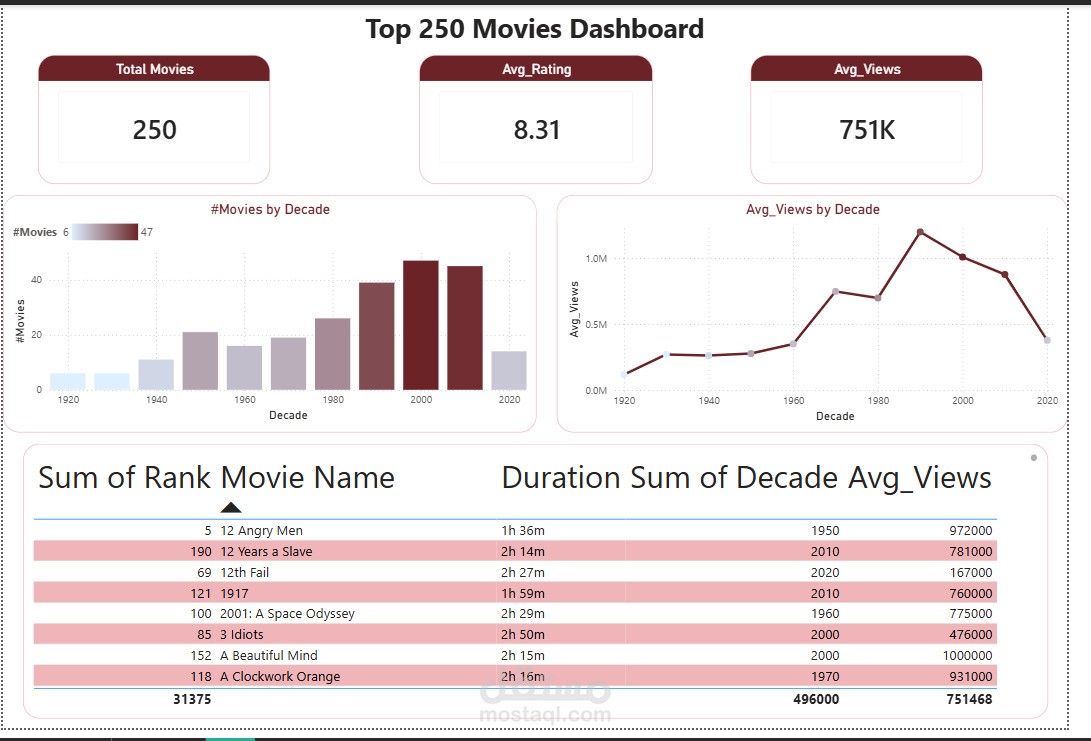Select the 12 Angry Men row
1091x741 pixels.
coord(515,530)
